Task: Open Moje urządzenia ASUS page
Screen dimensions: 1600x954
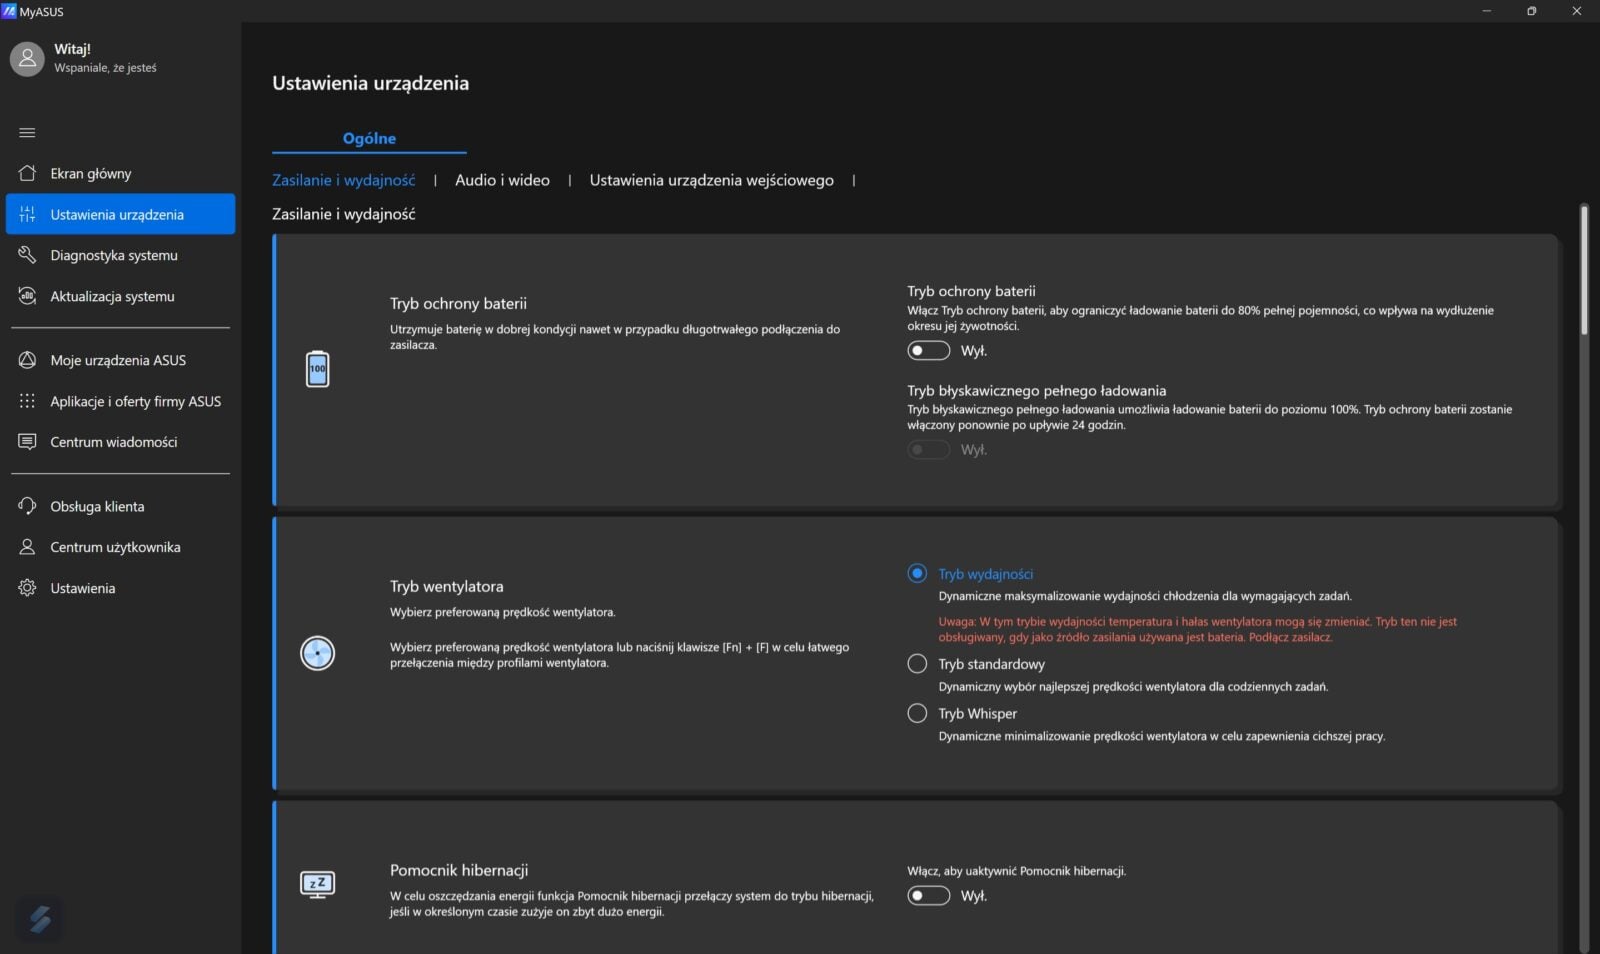Action: tap(120, 360)
